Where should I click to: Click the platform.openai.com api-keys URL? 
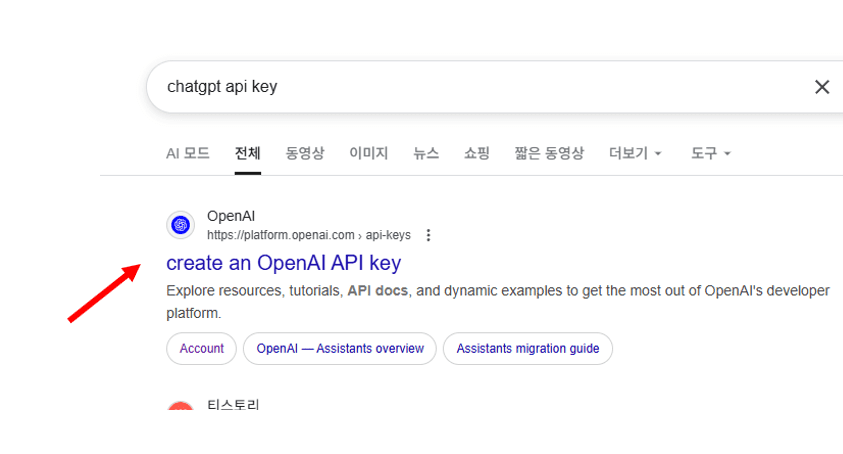click(x=309, y=235)
